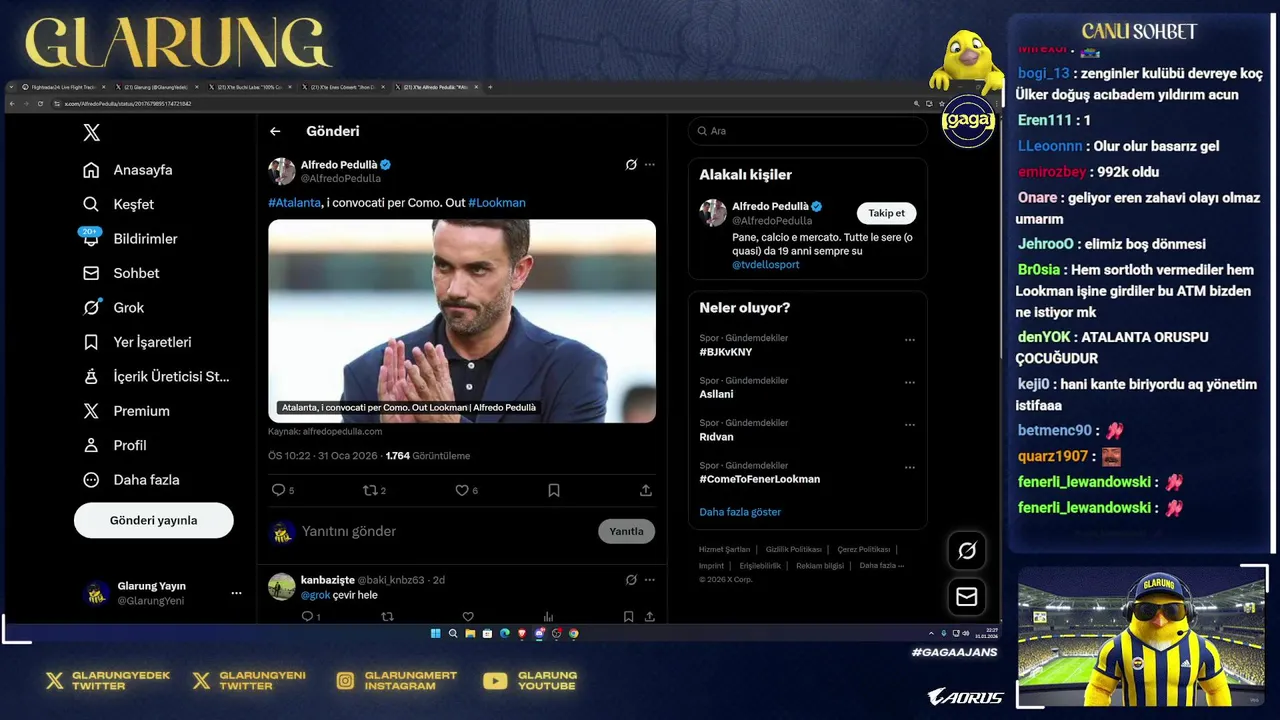Open @tvdellosport mention link
This screenshot has width=1280, height=720.
point(766,265)
